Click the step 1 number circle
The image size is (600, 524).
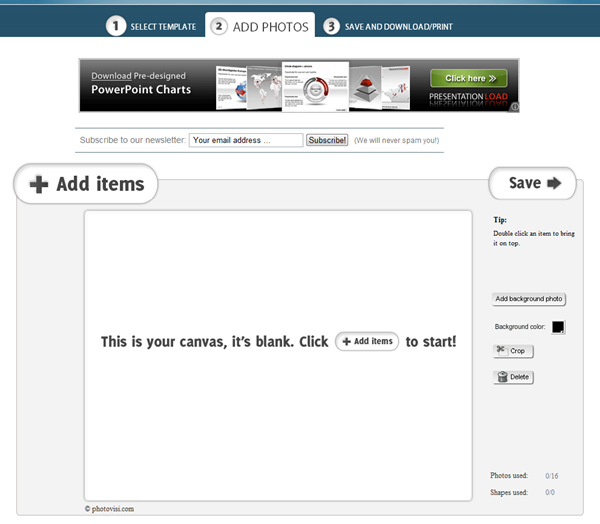[116, 26]
